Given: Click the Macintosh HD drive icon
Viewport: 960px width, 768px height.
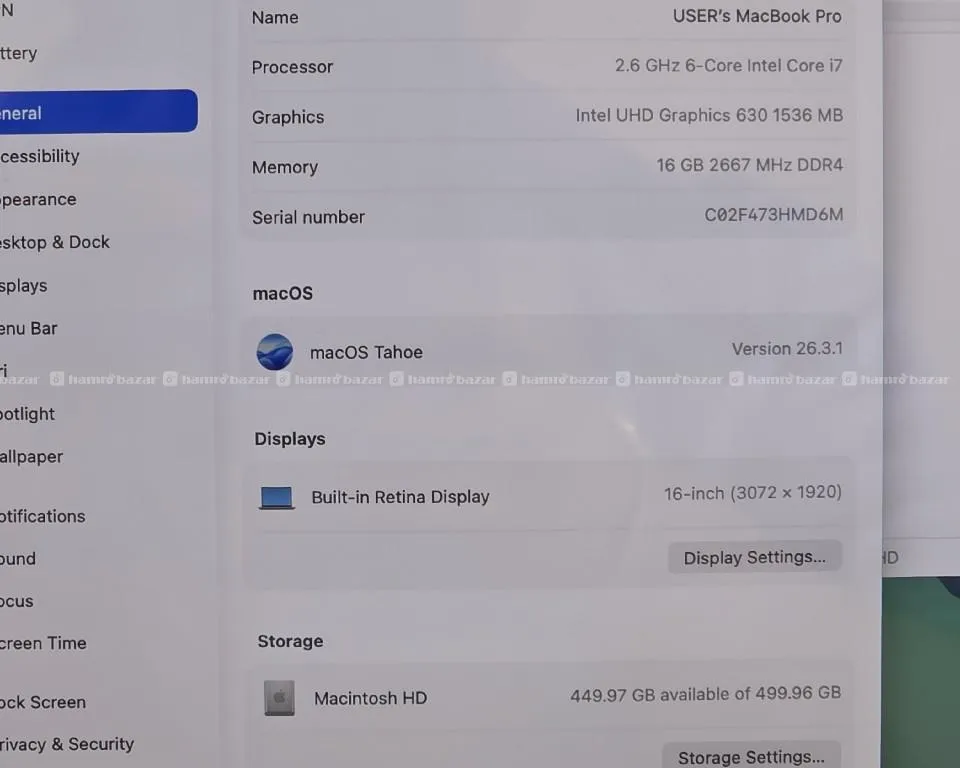Looking at the screenshot, I should click(279, 698).
